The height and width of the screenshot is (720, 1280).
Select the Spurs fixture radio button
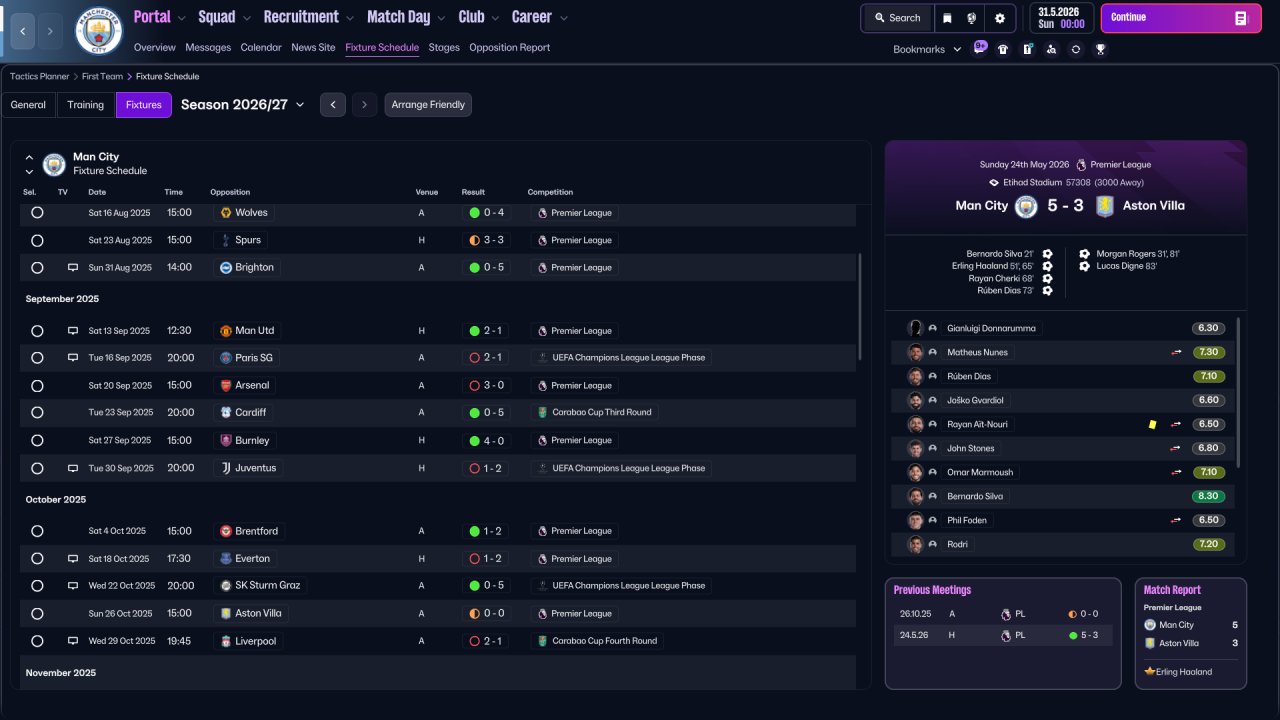[x=37, y=240]
